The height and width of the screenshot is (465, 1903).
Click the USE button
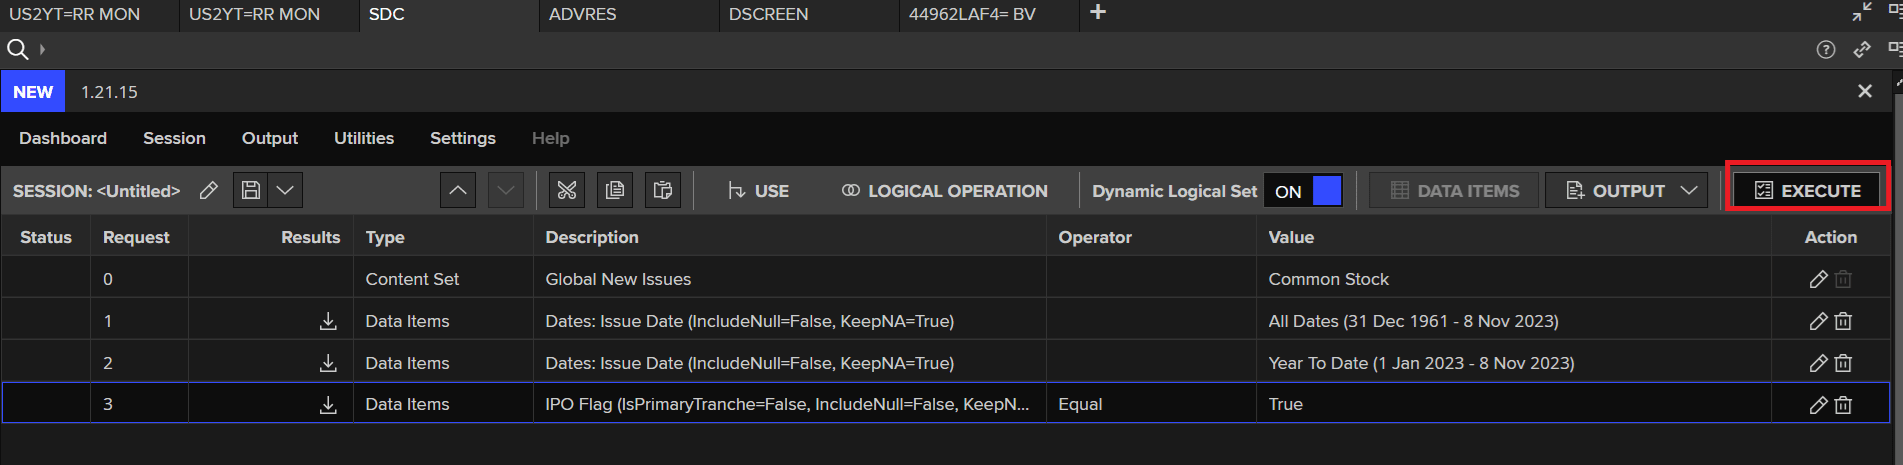tap(759, 191)
